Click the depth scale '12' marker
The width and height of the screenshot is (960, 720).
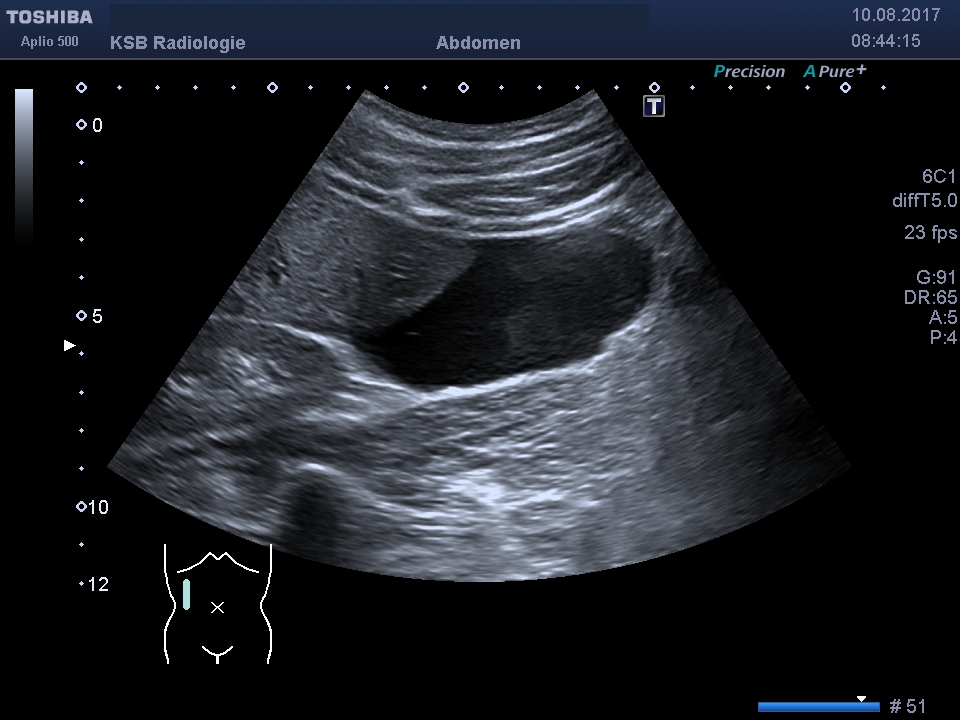pos(94,585)
